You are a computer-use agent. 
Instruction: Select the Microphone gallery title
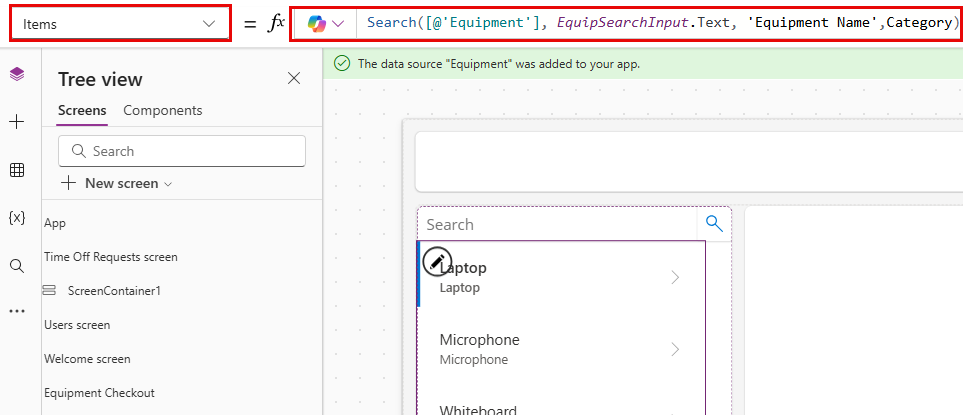coord(479,339)
